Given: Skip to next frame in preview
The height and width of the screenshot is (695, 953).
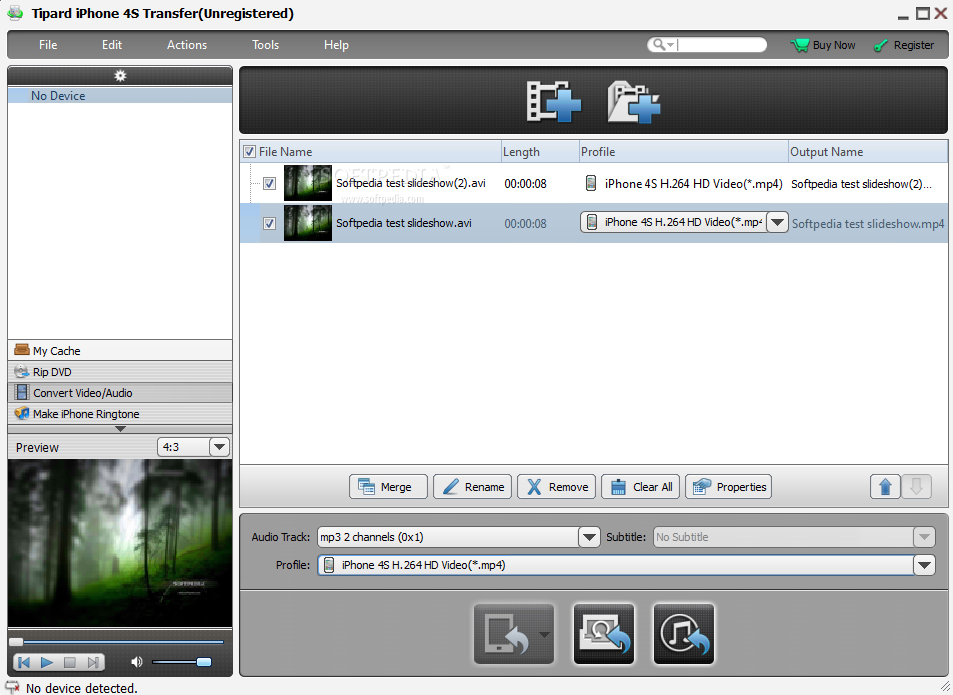Looking at the screenshot, I should pyautogui.click(x=93, y=662).
